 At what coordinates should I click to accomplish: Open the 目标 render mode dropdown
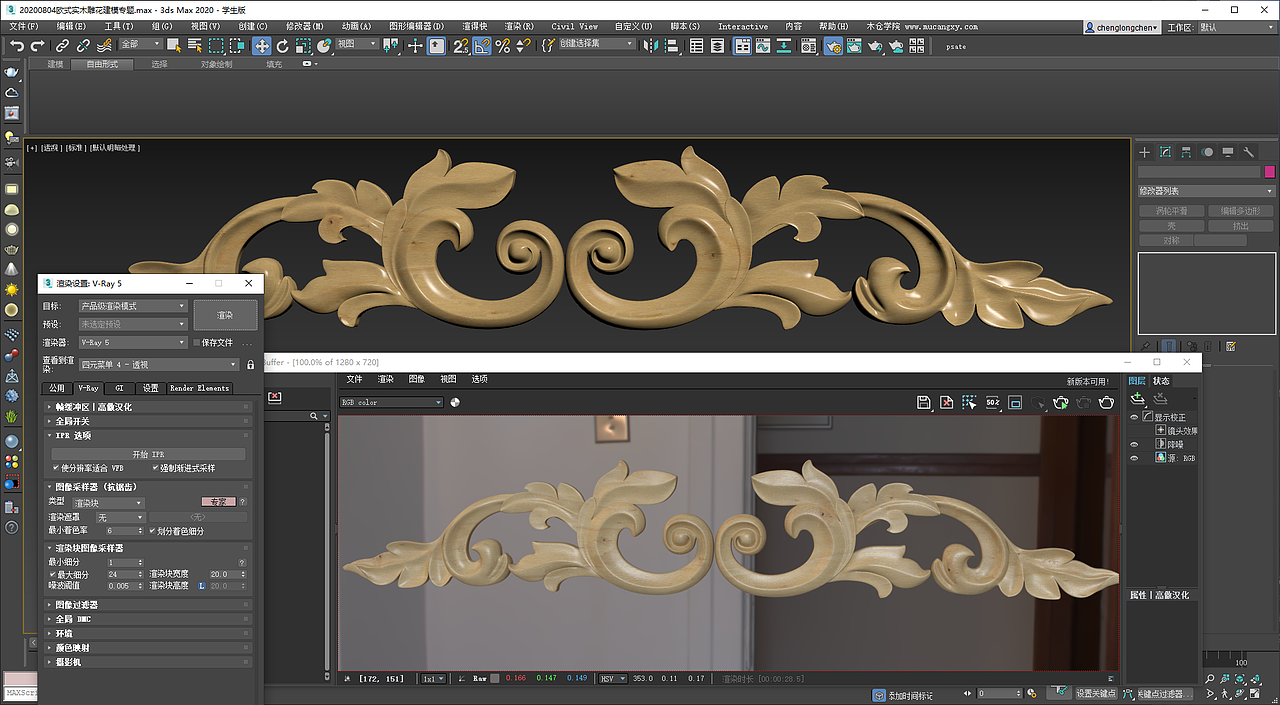click(133, 306)
